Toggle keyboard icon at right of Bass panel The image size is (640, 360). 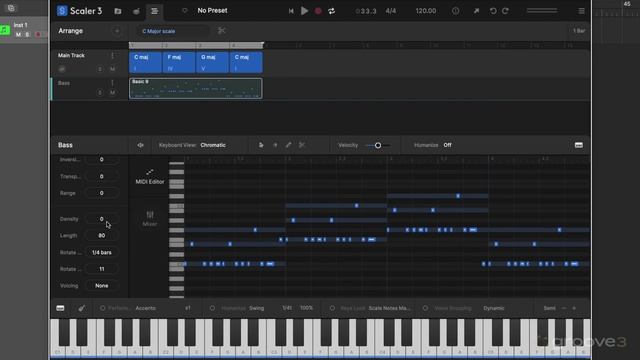[x=579, y=145]
